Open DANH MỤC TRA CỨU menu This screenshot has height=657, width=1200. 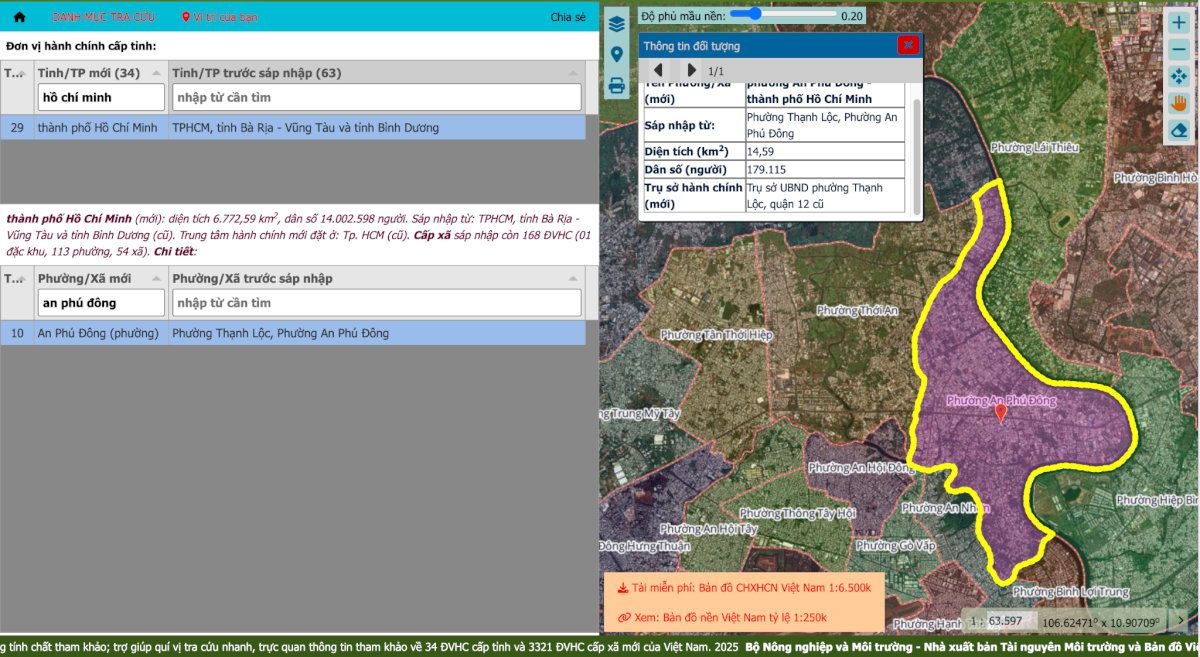102,17
